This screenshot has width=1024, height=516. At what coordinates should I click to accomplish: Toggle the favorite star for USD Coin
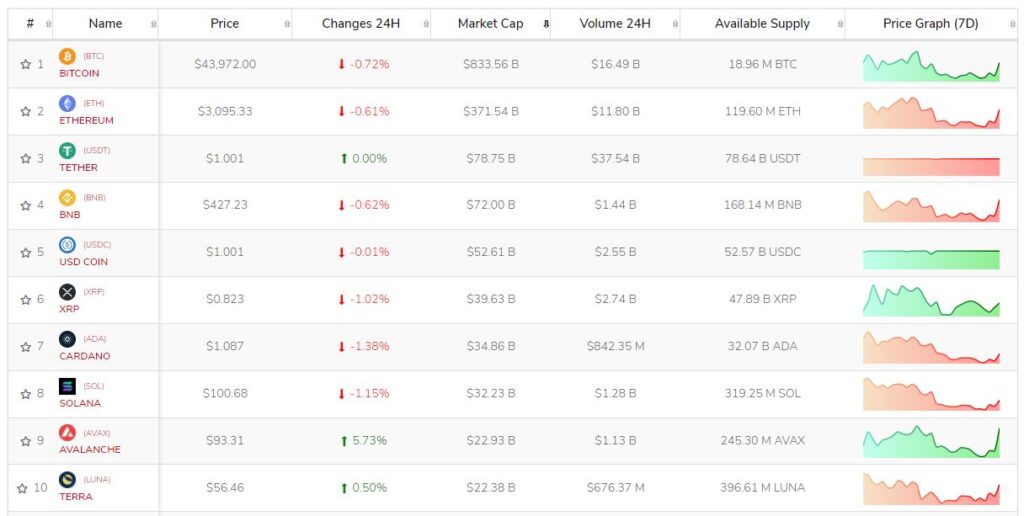(x=25, y=252)
